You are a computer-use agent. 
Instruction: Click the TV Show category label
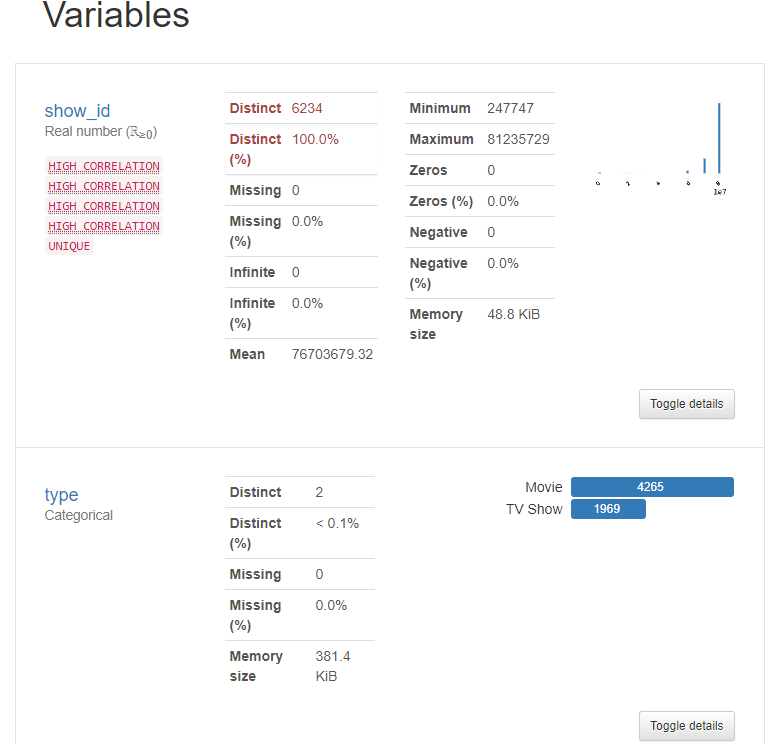click(x=534, y=509)
